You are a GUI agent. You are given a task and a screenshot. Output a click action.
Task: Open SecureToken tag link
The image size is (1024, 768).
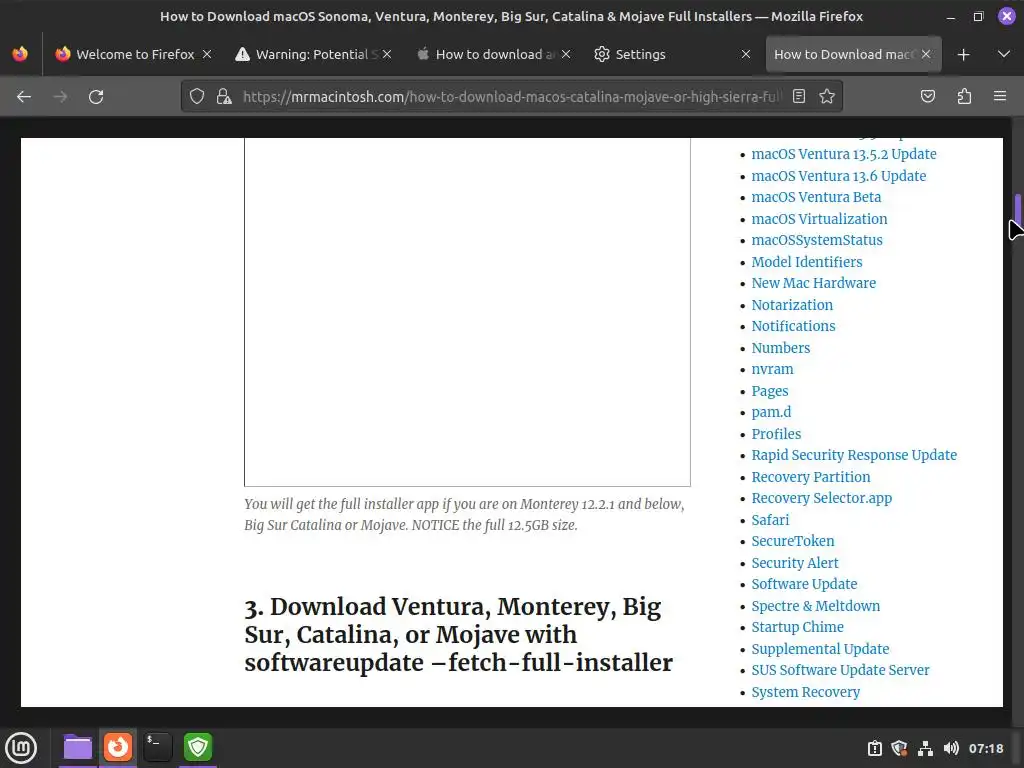click(793, 541)
